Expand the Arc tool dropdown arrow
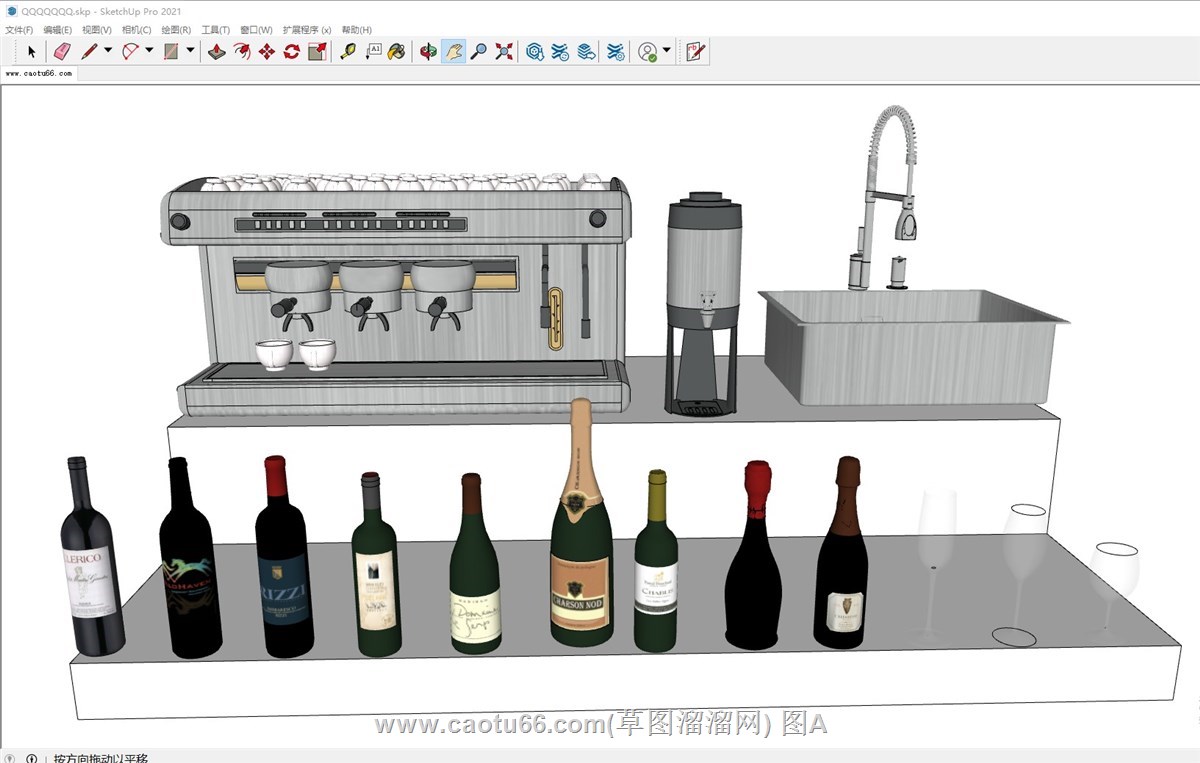 tap(149, 51)
